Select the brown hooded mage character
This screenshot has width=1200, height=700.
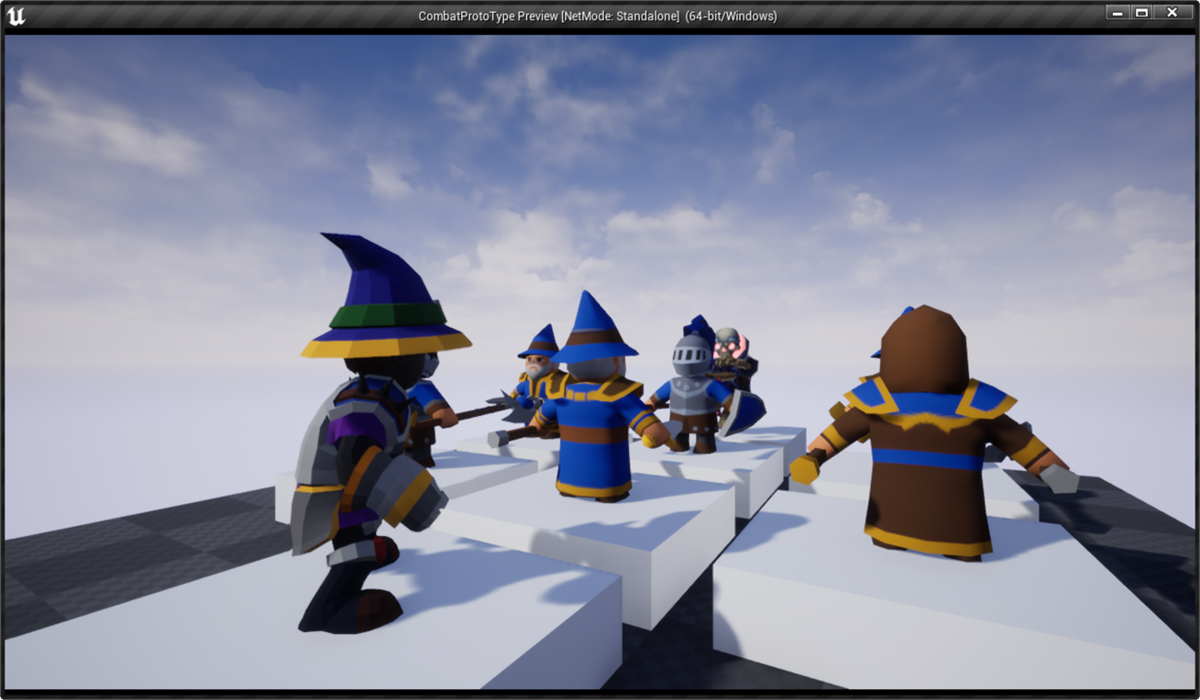(x=930, y=432)
